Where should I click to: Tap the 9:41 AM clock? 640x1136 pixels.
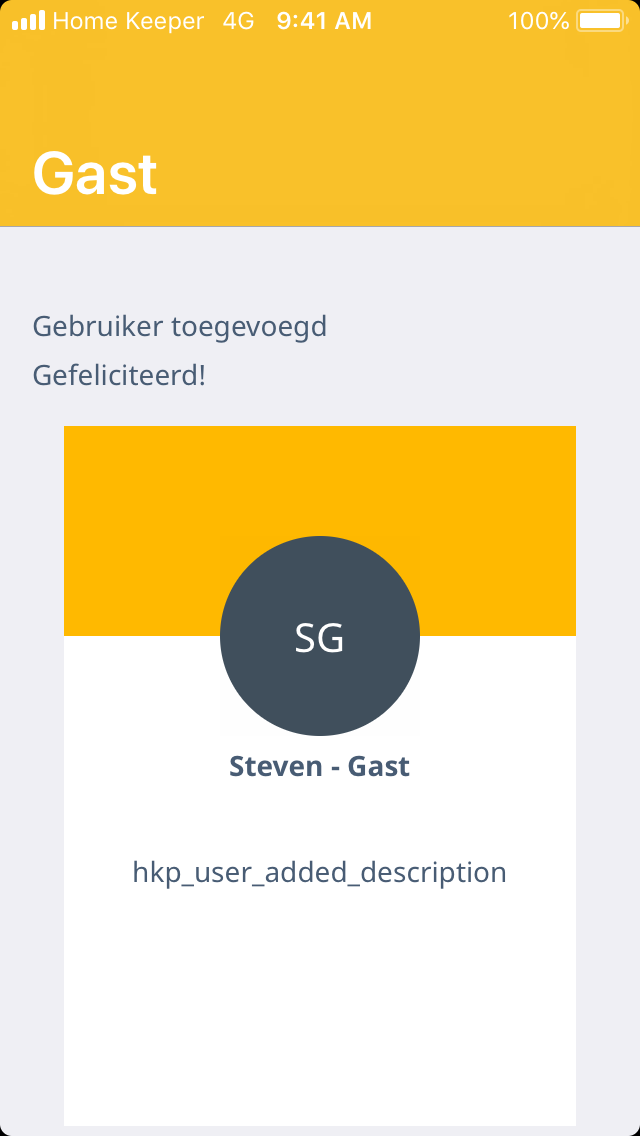(324, 21)
